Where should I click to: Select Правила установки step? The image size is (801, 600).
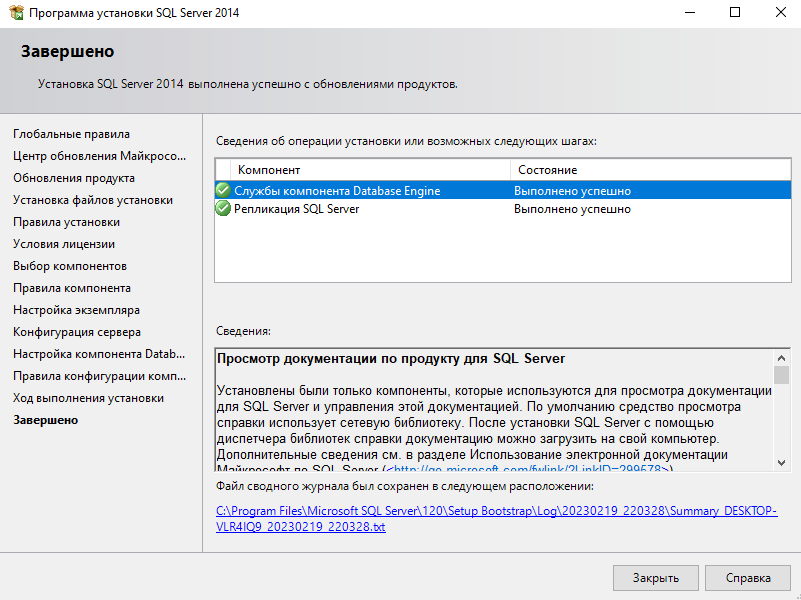66,222
